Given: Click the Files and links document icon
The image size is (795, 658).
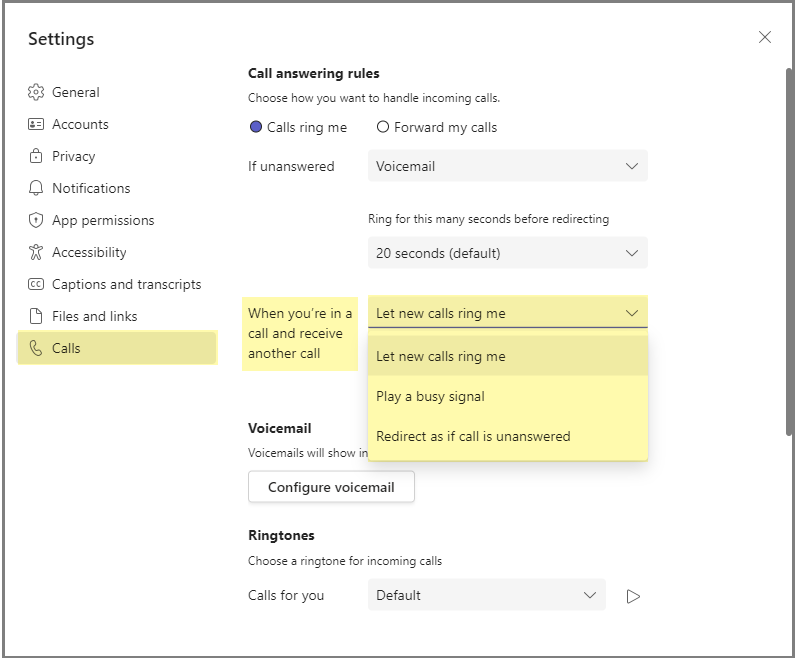Looking at the screenshot, I should [x=36, y=316].
